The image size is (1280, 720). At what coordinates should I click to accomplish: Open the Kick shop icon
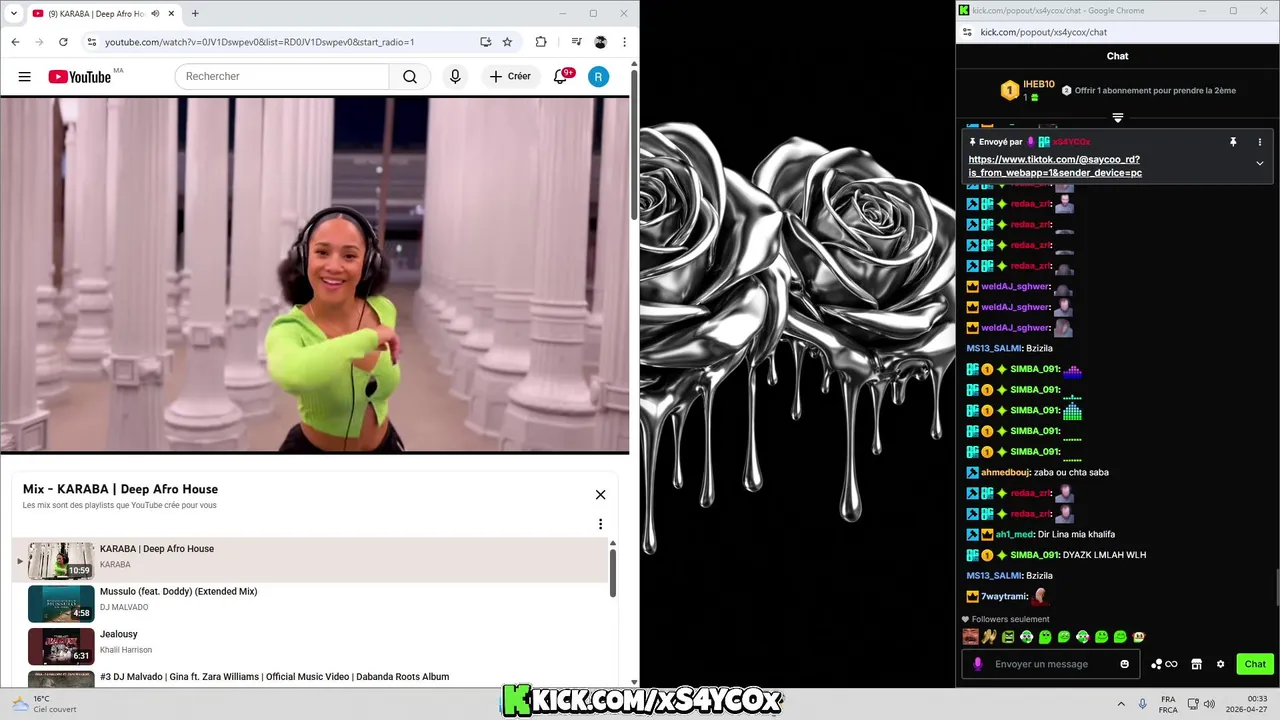coord(1196,664)
